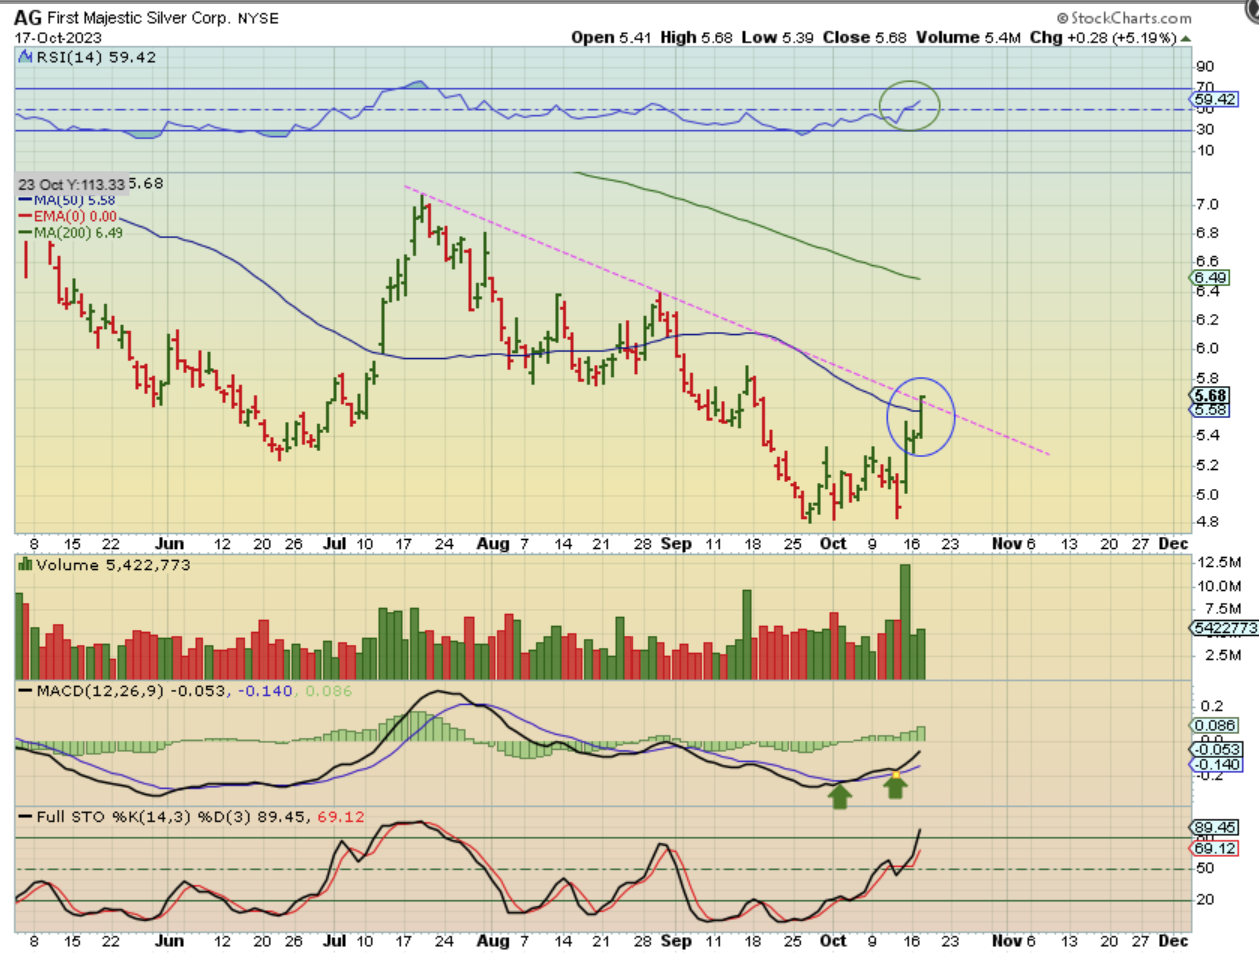Click the 10.0M volume axis label
Image resolution: width=1260 pixels, height=954 pixels.
1219,586
